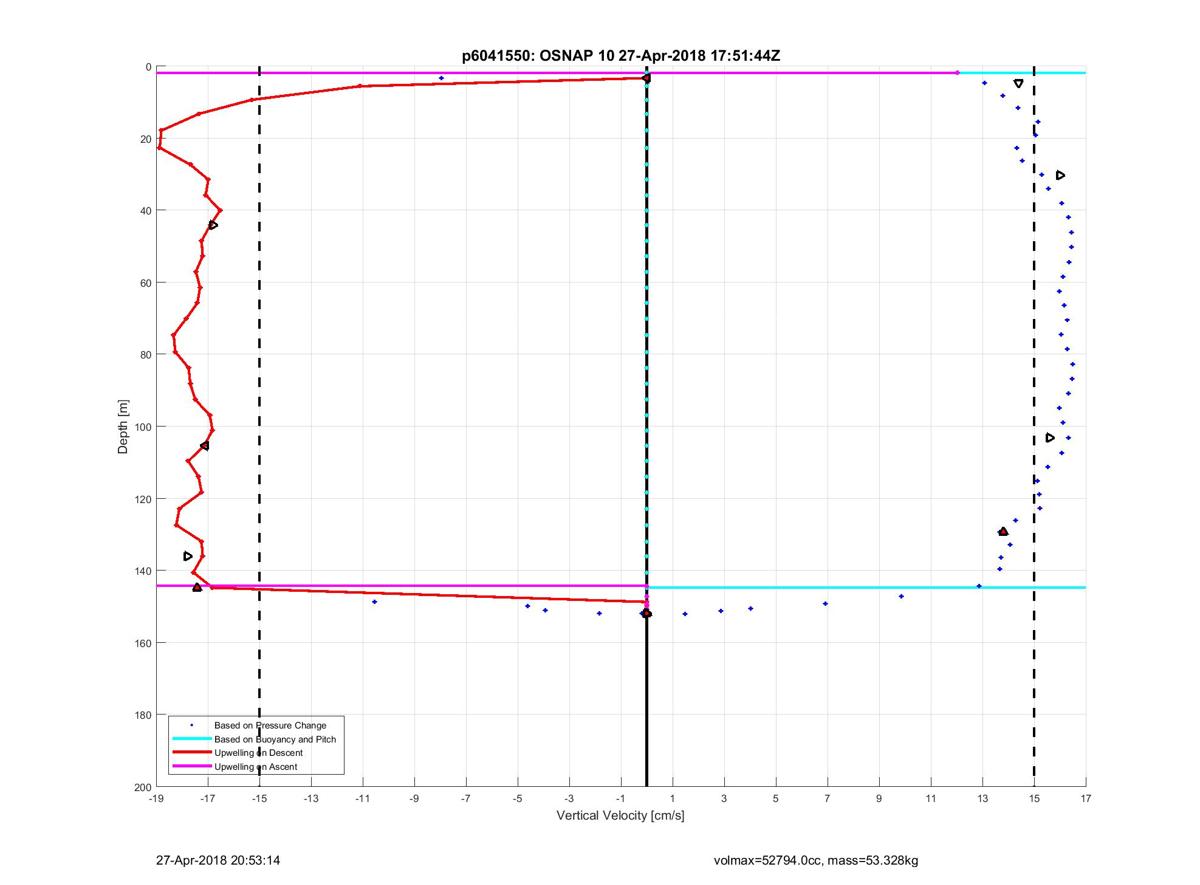The height and width of the screenshot is (885, 1200).
Task: Click the horizontal magenta line near 145 m depth
Action: [x=401, y=586]
